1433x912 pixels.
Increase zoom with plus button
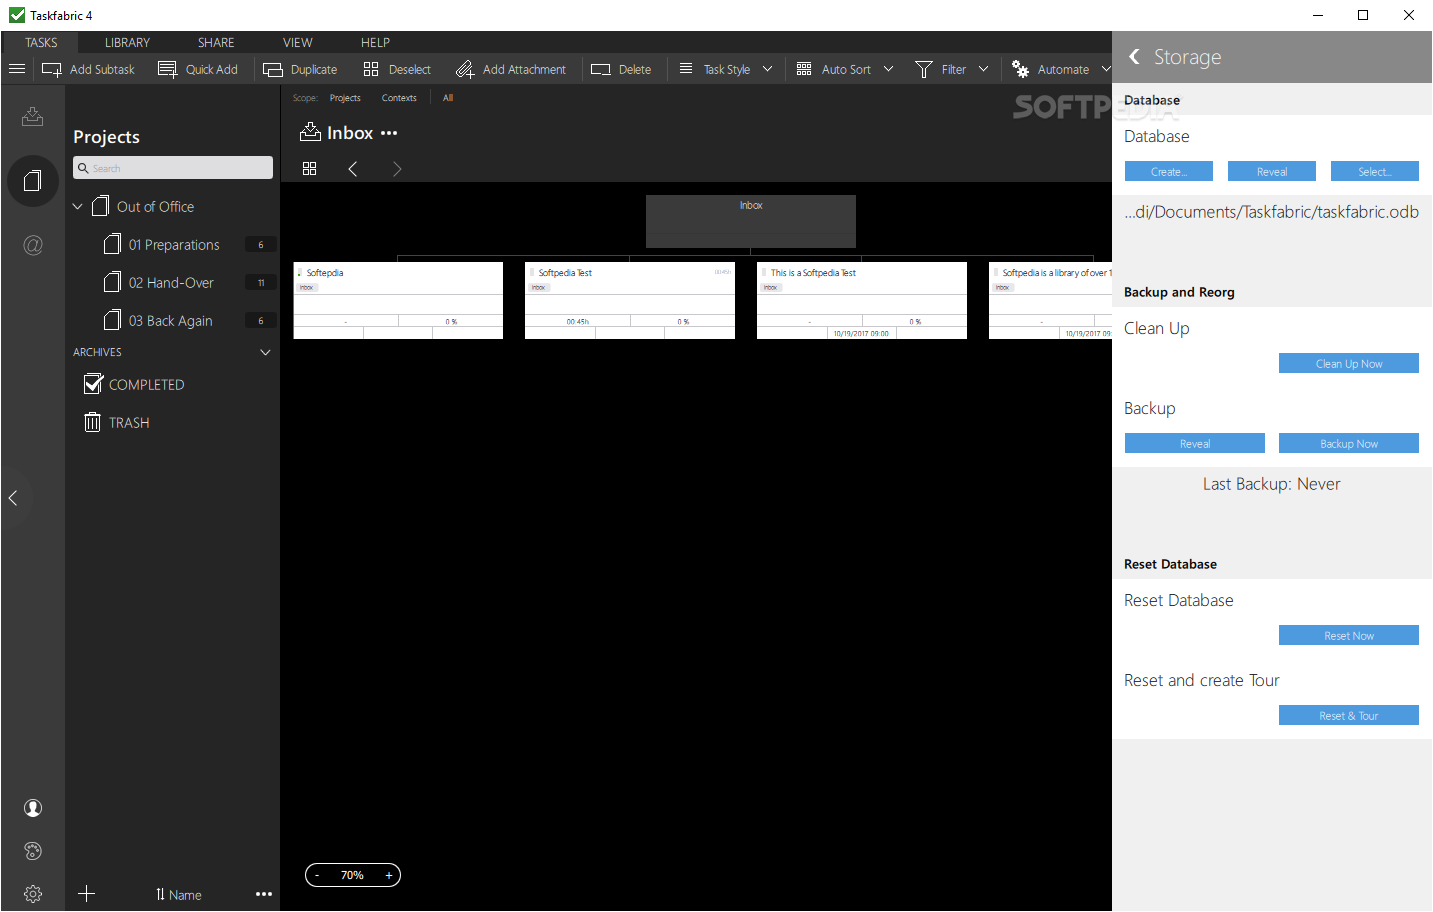point(389,875)
